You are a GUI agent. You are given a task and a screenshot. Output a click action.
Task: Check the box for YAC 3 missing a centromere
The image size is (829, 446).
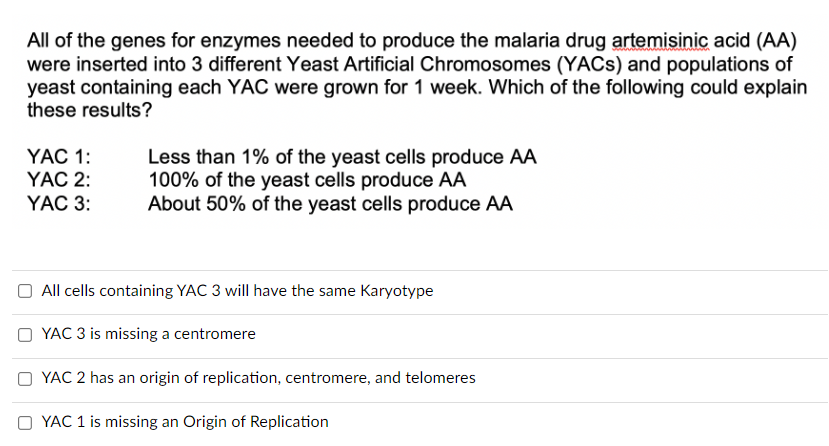[x=25, y=335]
